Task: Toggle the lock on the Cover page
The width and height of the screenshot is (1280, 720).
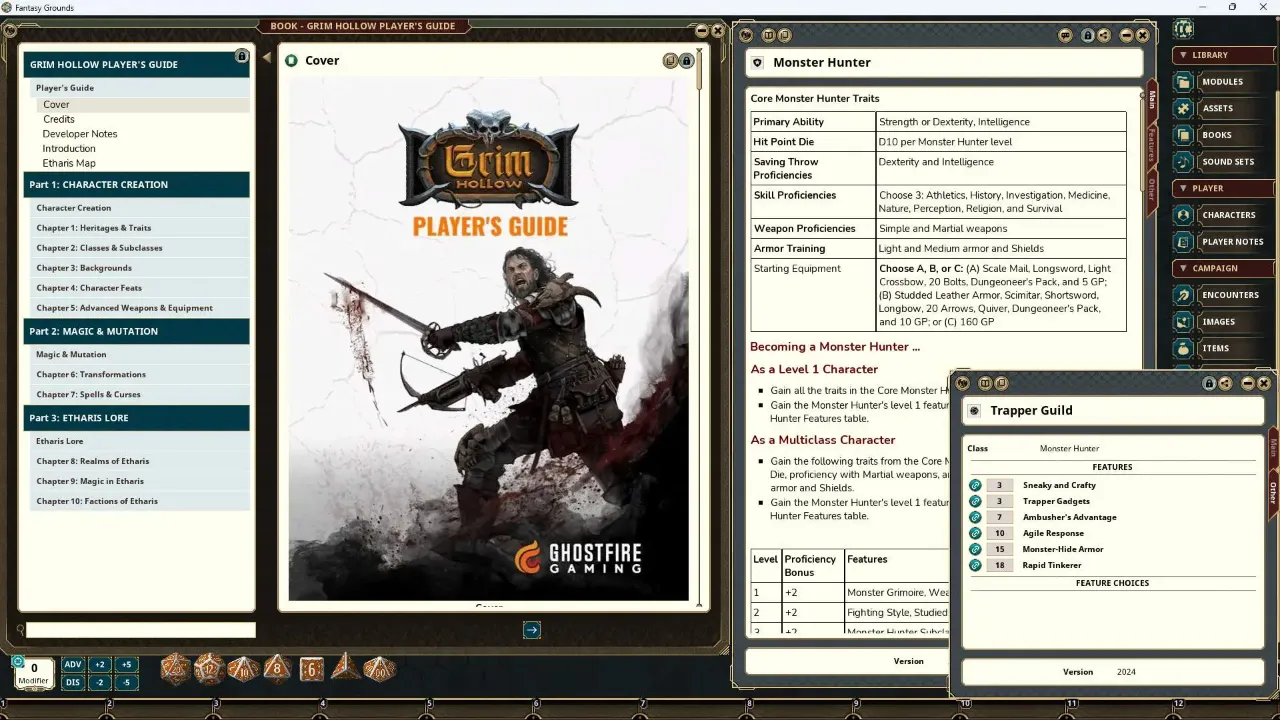Action: [686, 61]
